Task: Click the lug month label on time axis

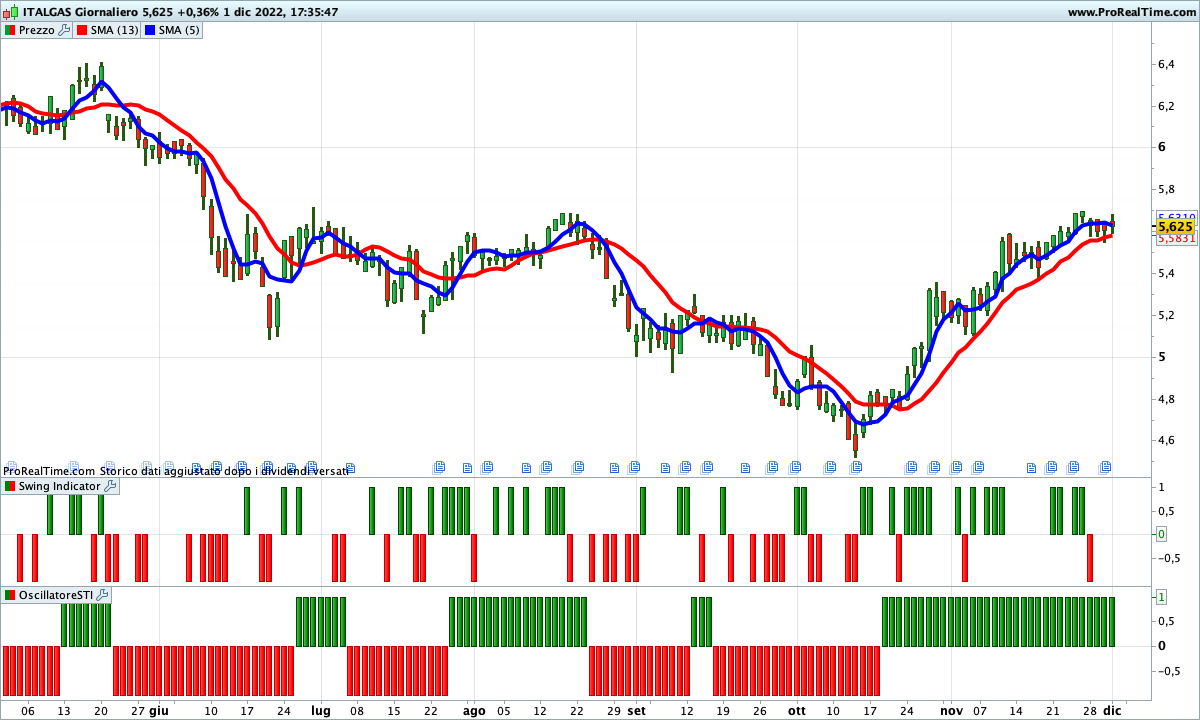Action: [x=320, y=711]
